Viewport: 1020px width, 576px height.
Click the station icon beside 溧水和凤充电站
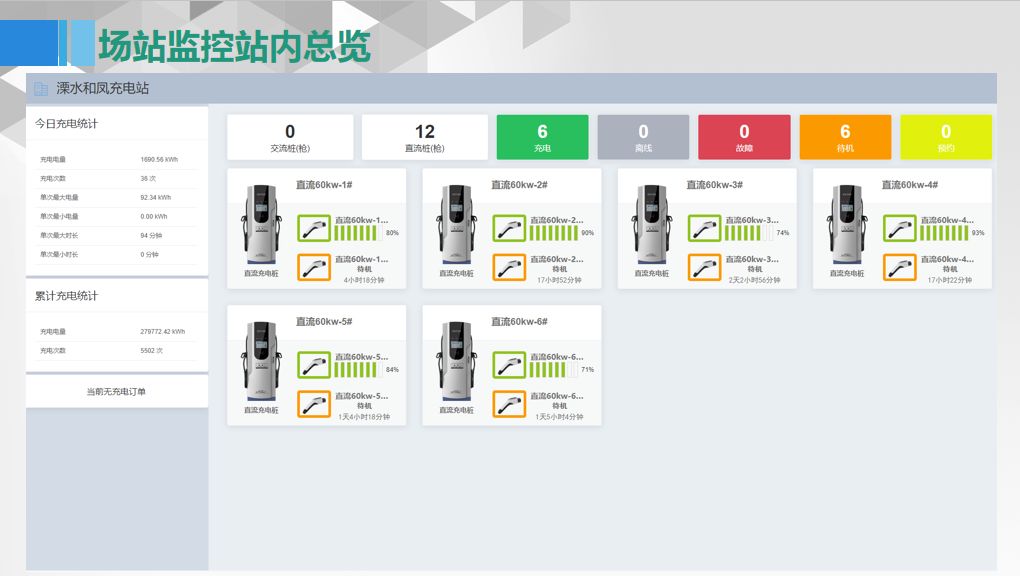click(41, 89)
